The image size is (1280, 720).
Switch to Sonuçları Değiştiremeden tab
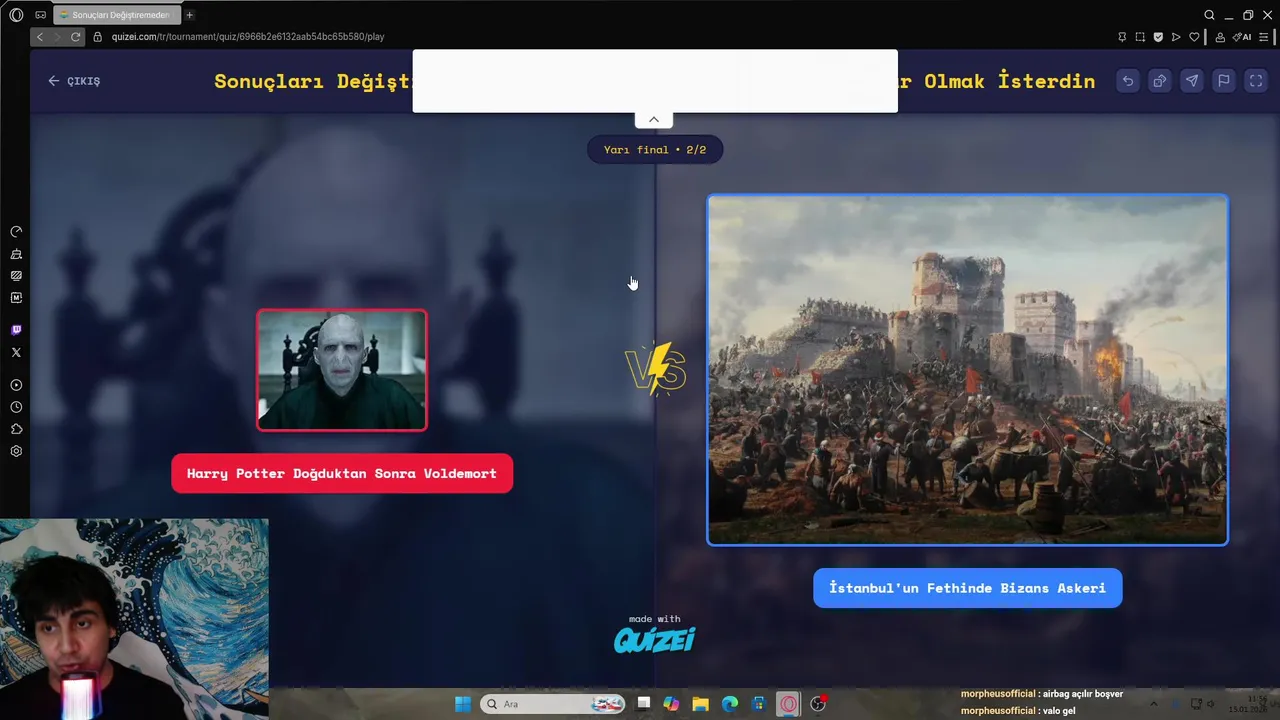pos(116,15)
